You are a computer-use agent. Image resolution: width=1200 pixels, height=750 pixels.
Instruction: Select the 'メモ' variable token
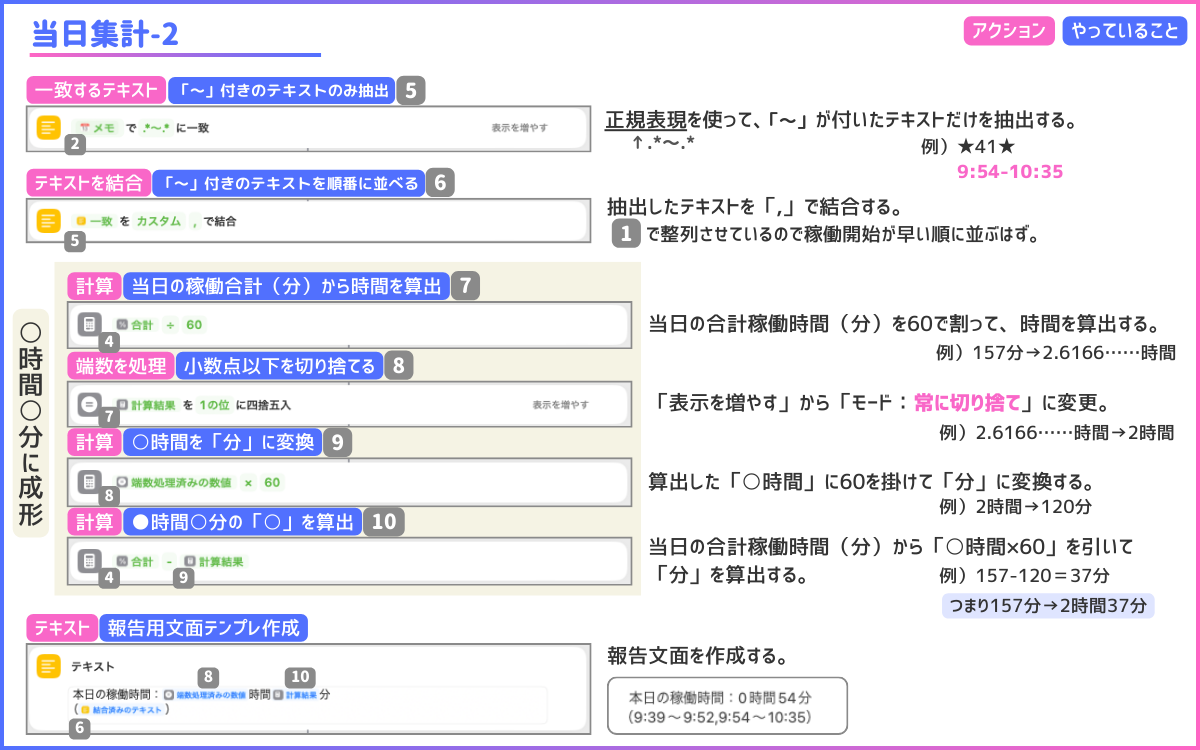click(x=97, y=128)
